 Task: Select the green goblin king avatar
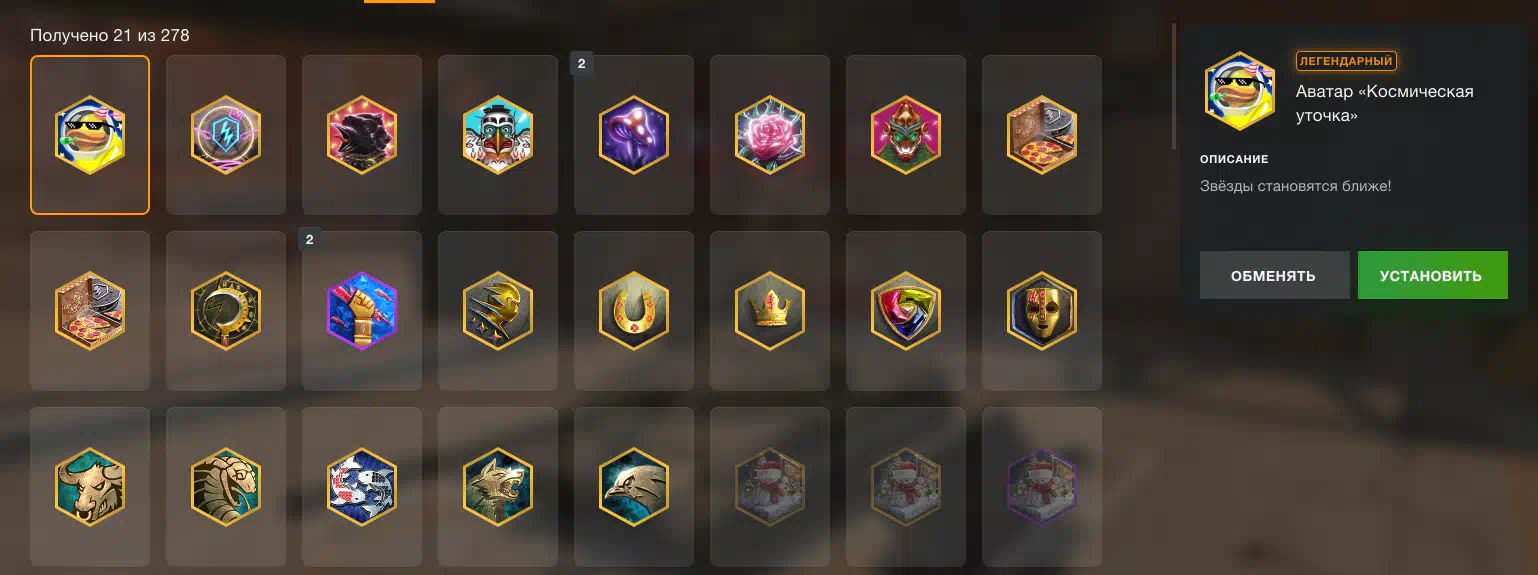pyautogui.click(x=906, y=135)
